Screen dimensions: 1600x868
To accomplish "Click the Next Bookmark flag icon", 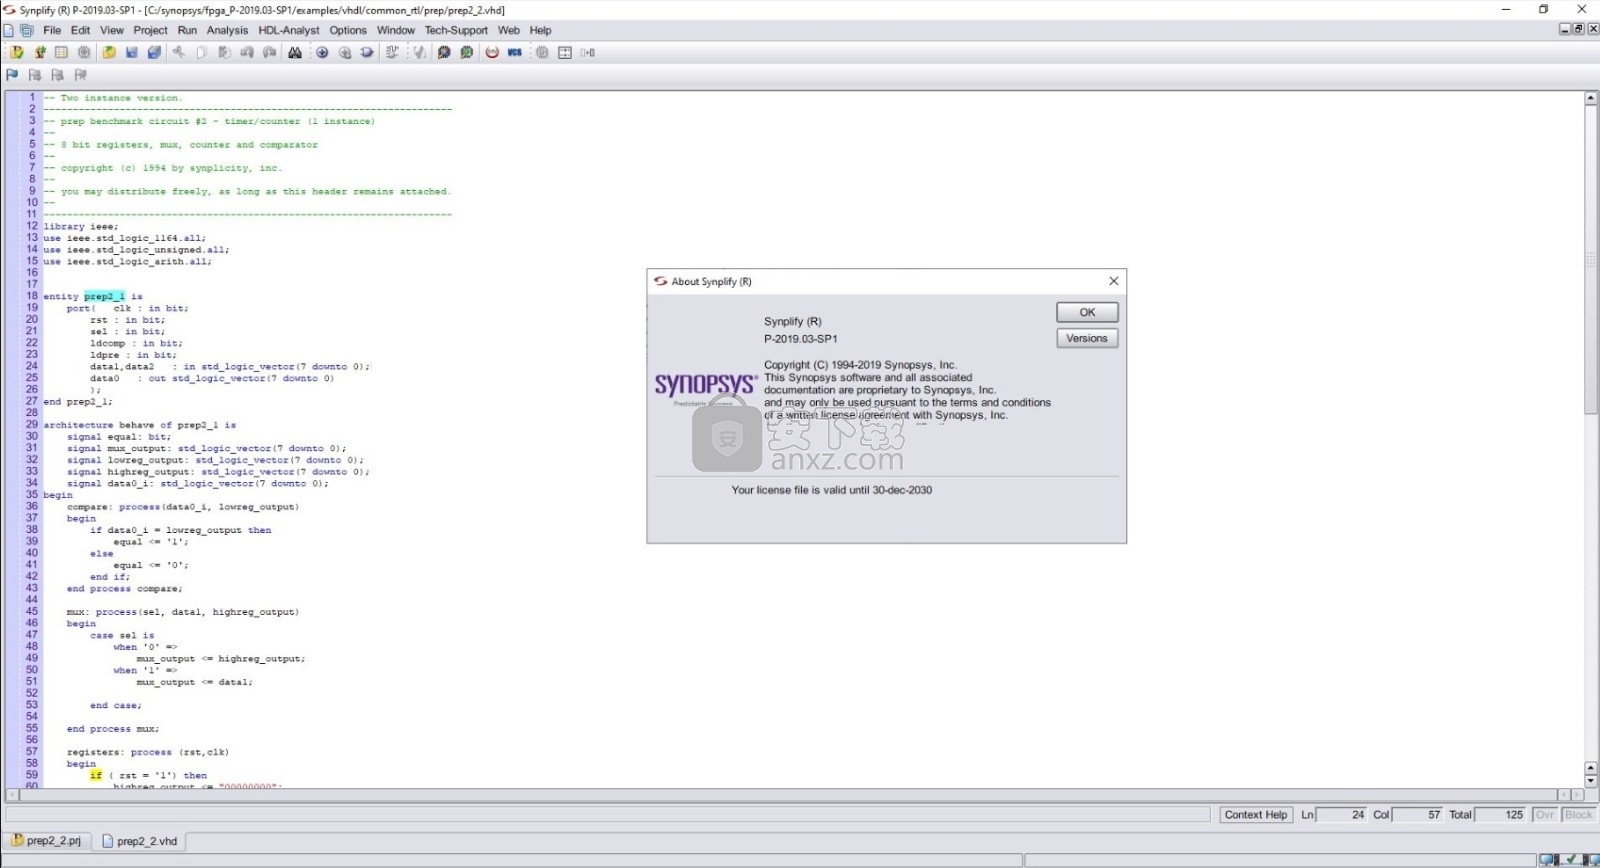I will pyautogui.click(x=35, y=75).
